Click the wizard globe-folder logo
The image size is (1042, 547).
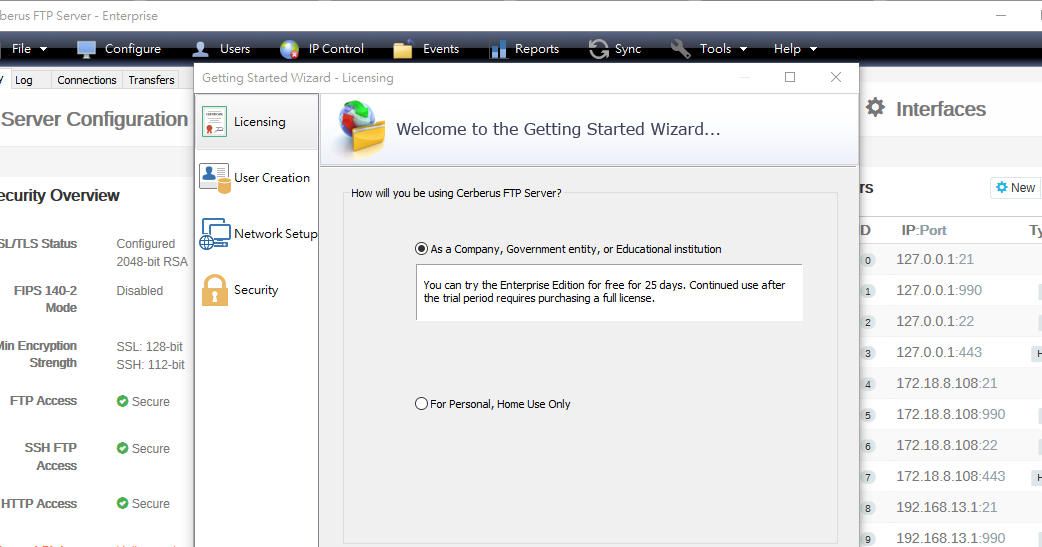362,128
